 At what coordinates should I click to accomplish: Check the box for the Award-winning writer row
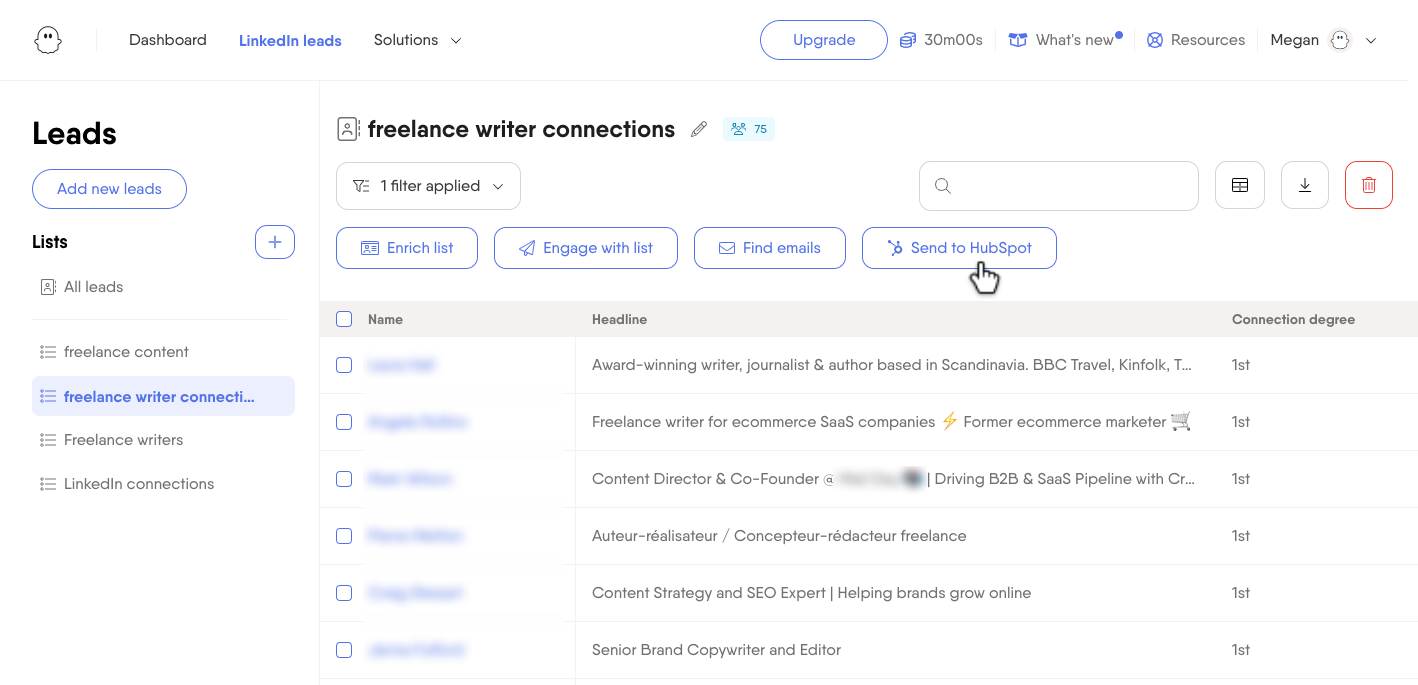click(x=344, y=365)
